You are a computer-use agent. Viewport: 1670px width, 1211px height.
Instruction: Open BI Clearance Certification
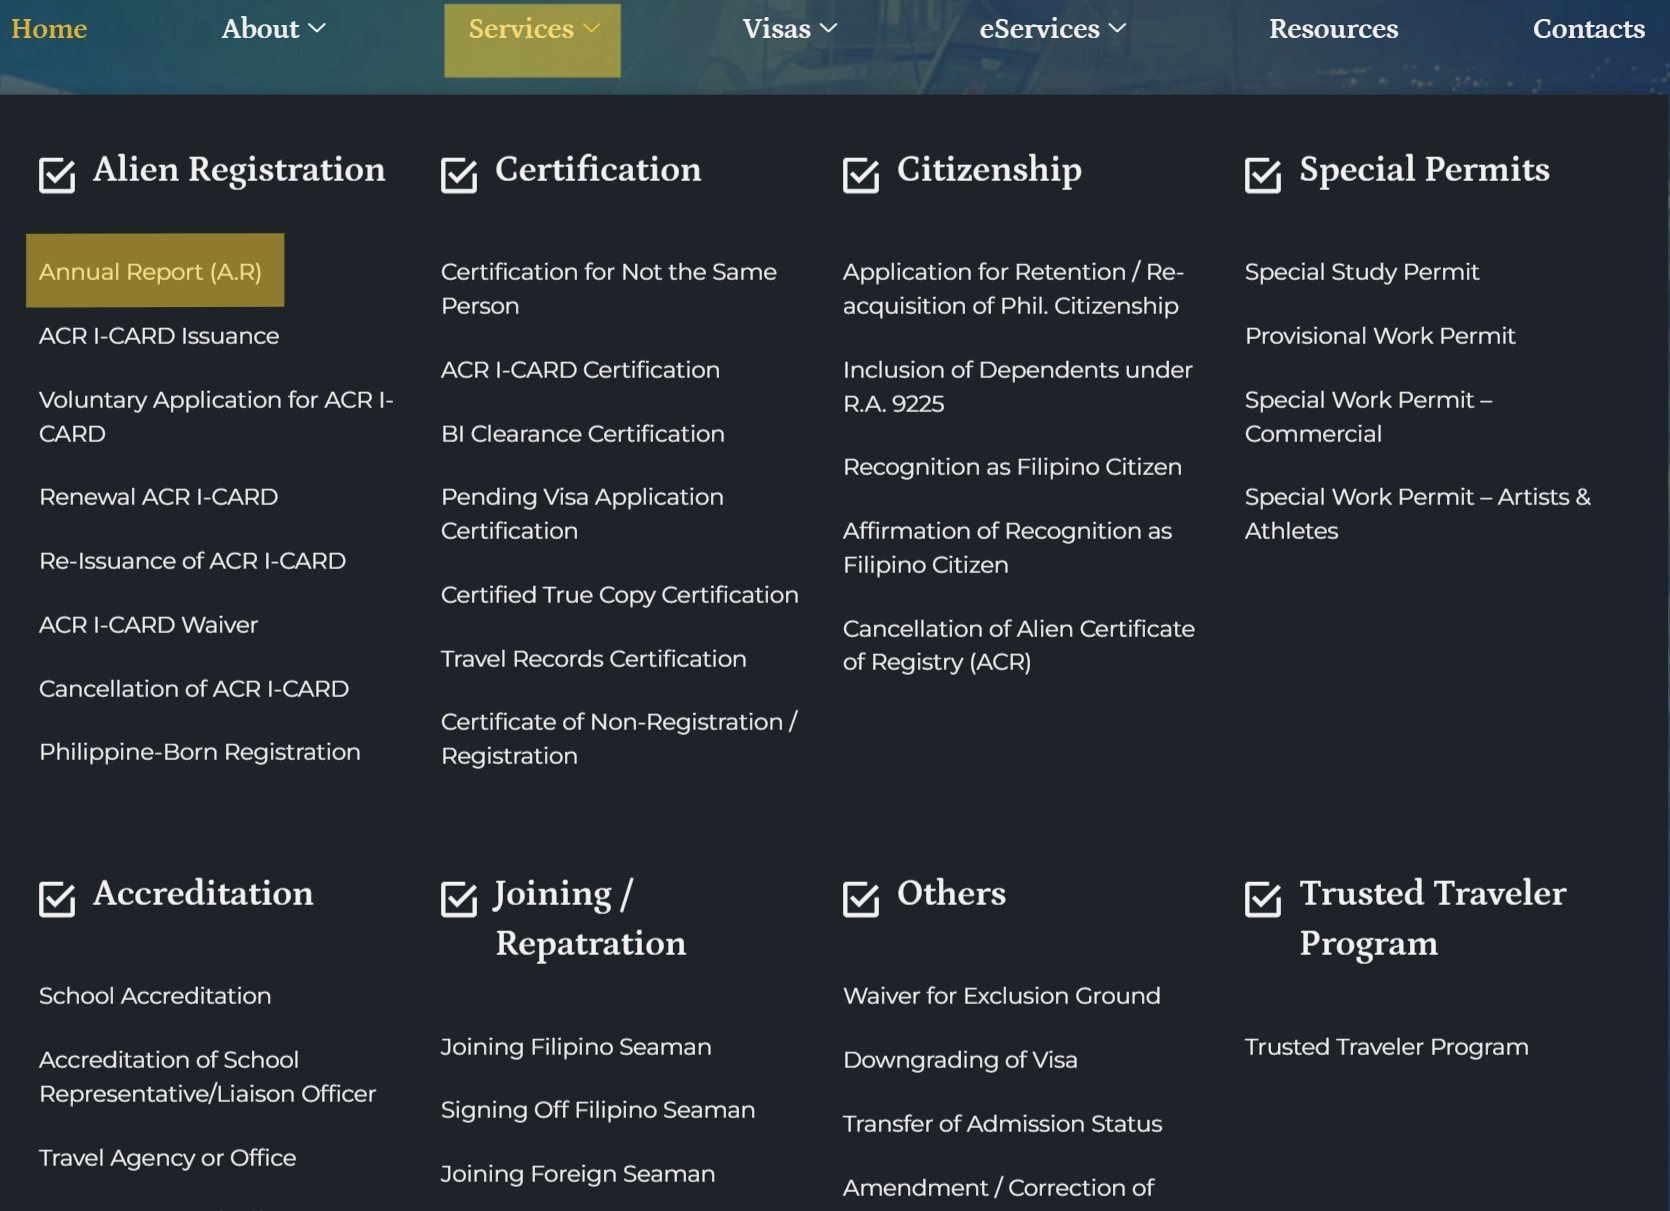pyautogui.click(x=583, y=434)
